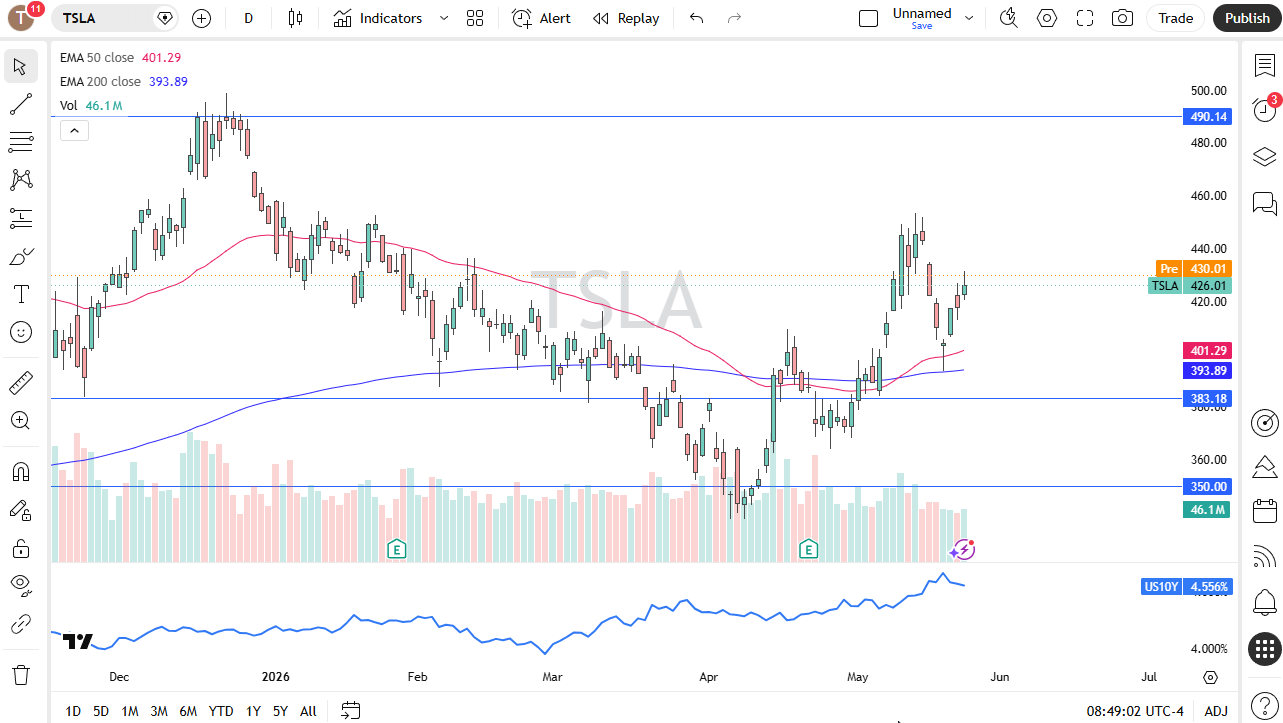The width and height of the screenshot is (1283, 723).
Task: Open the watchlist panel icon
Action: click(1264, 65)
